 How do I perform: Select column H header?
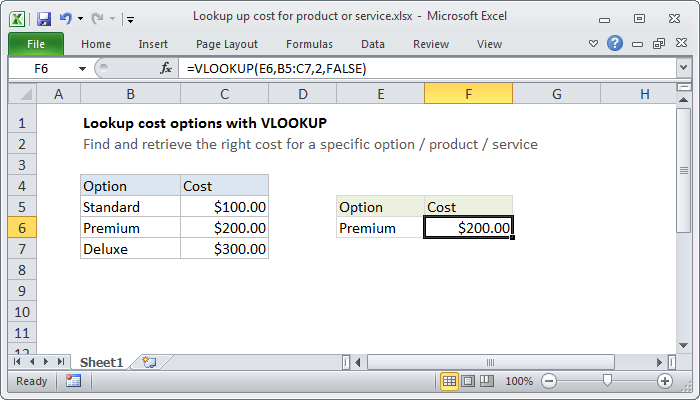pyautogui.click(x=645, y=94)
